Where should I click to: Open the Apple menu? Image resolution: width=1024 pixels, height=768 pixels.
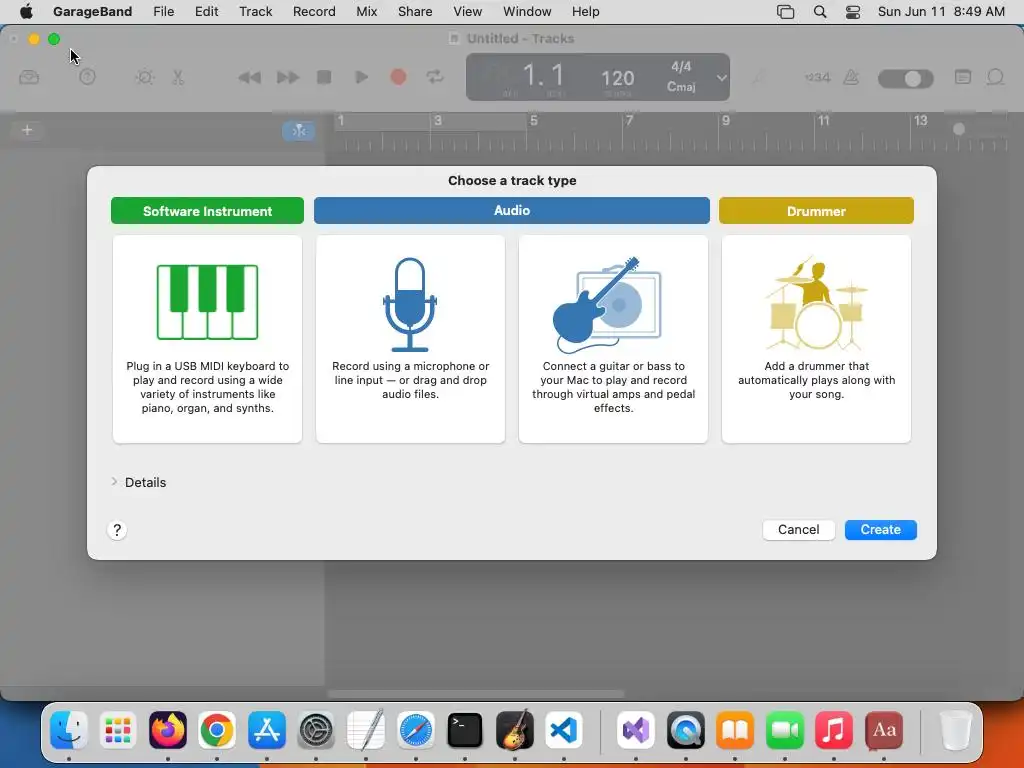point(26,12)
